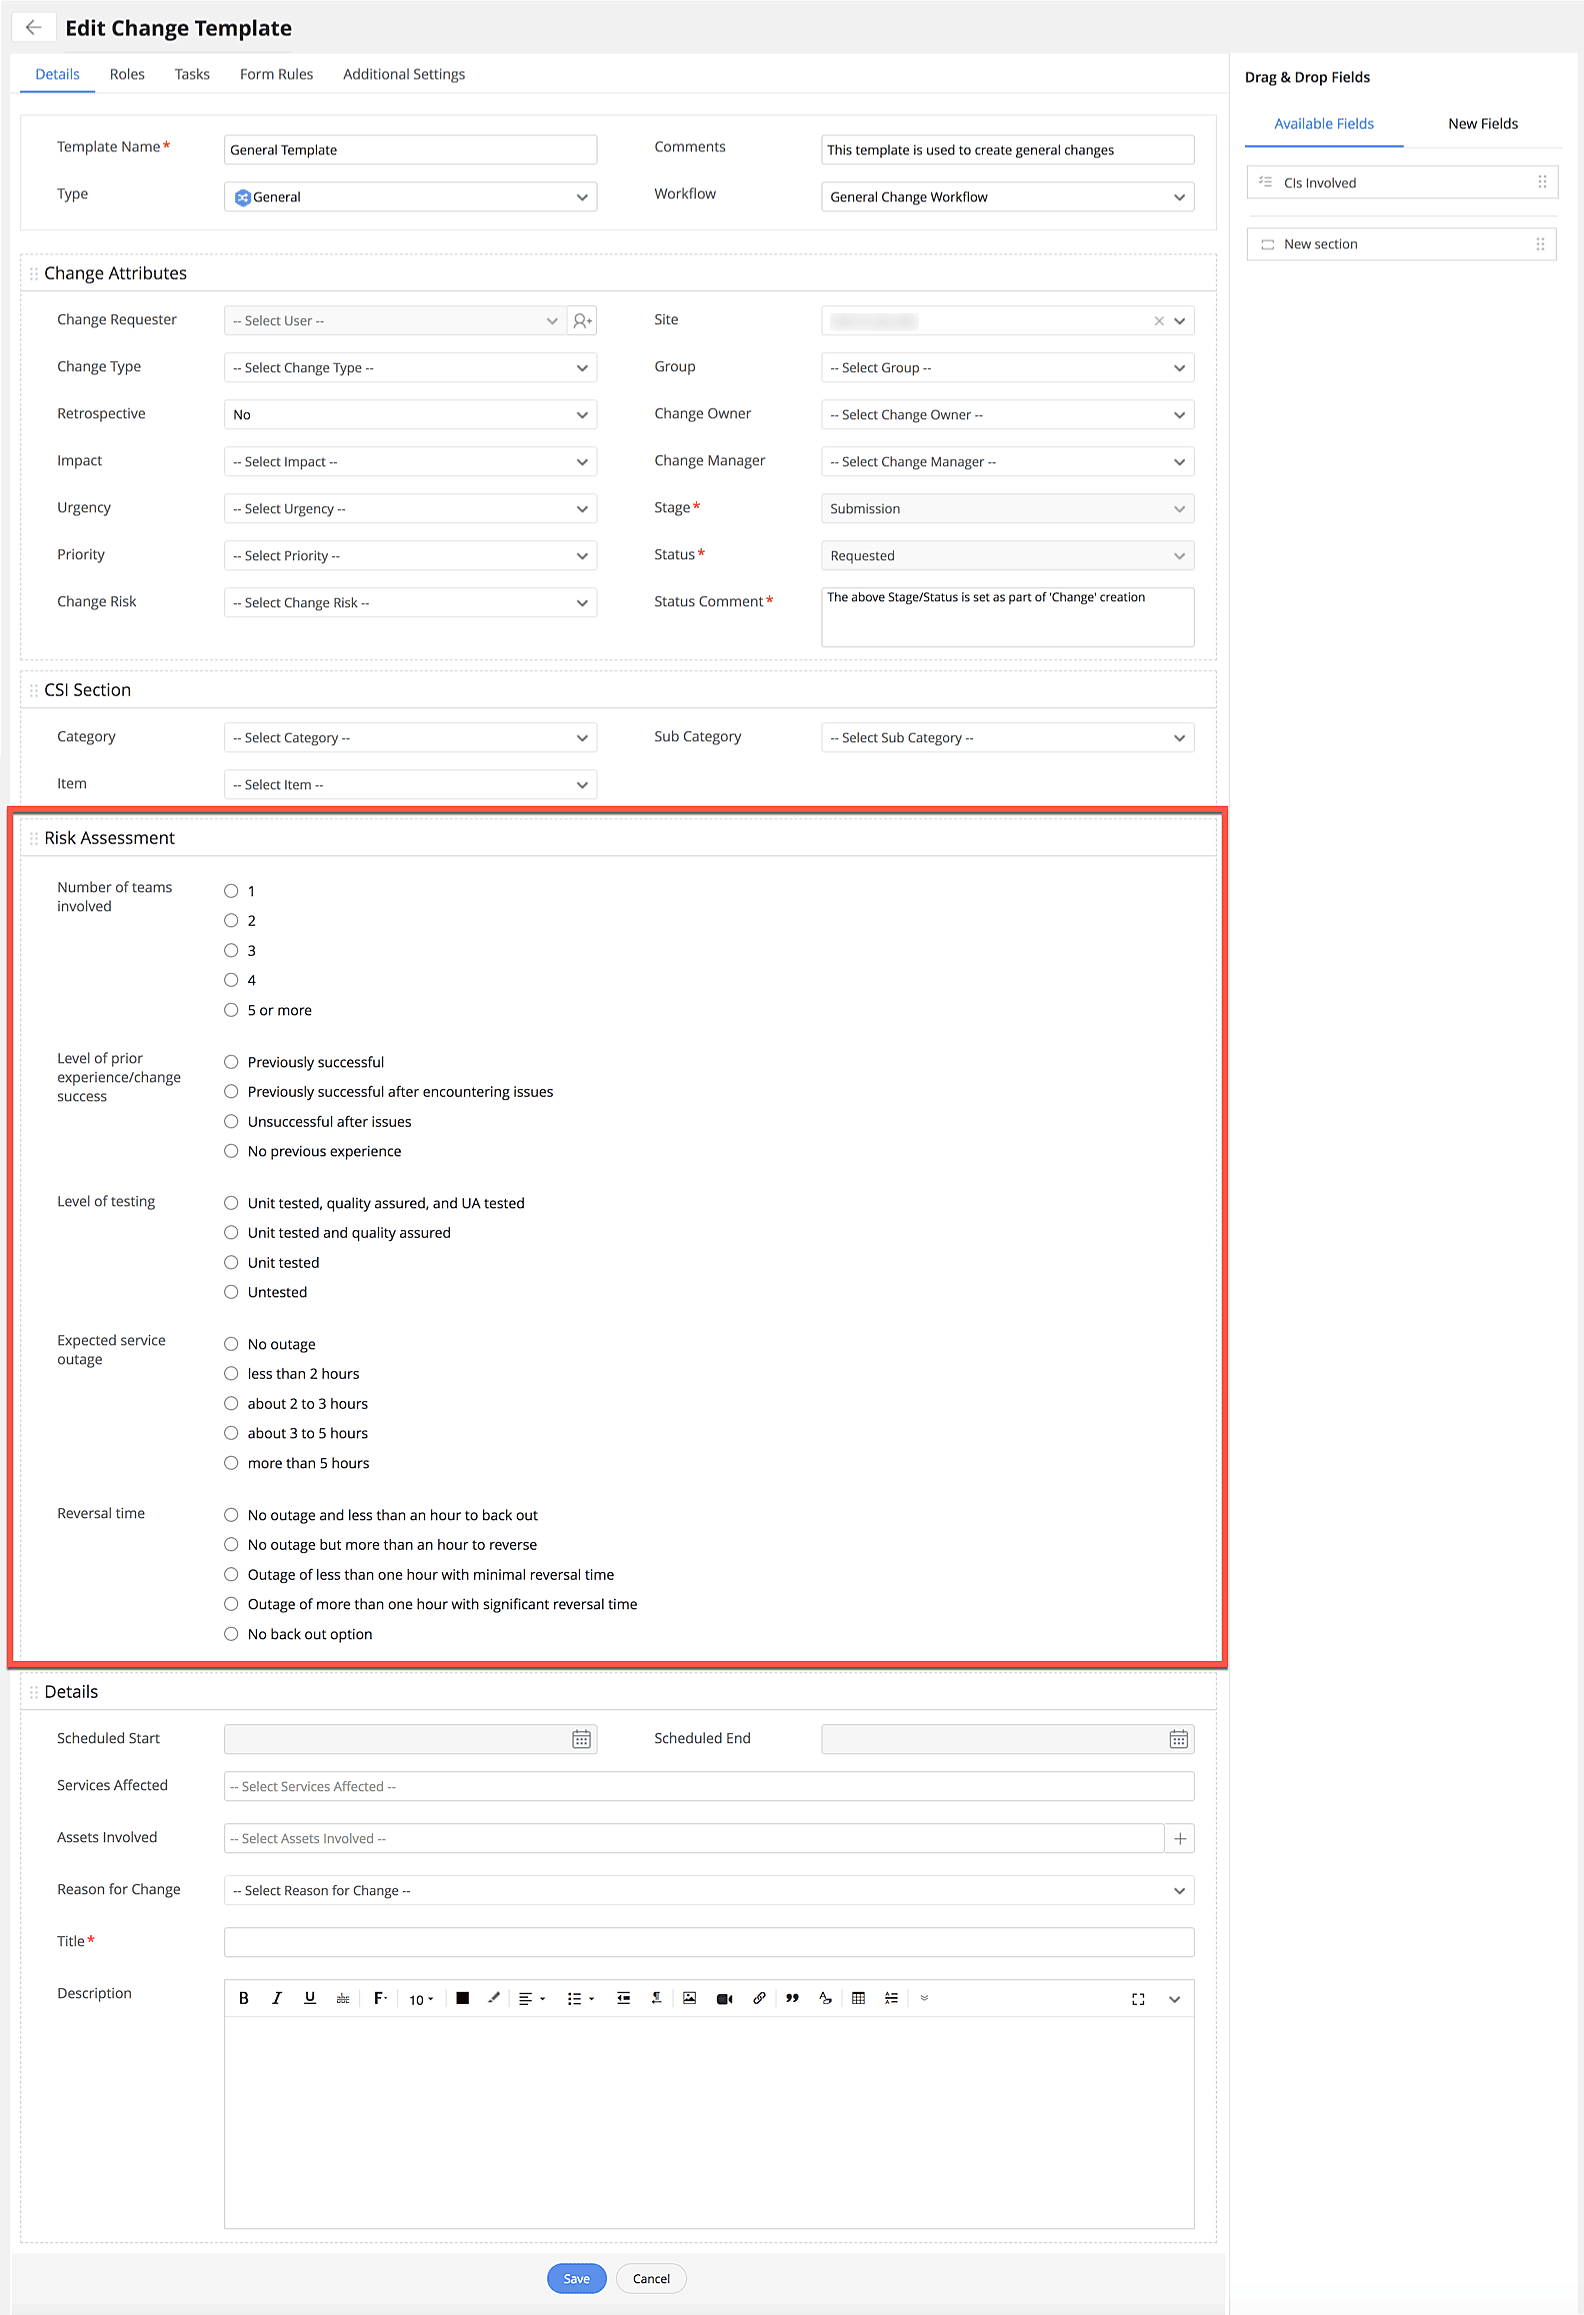Open Select Change Manager dropdown
Screen dimensions: 1584x2315
click(1007, 462)
